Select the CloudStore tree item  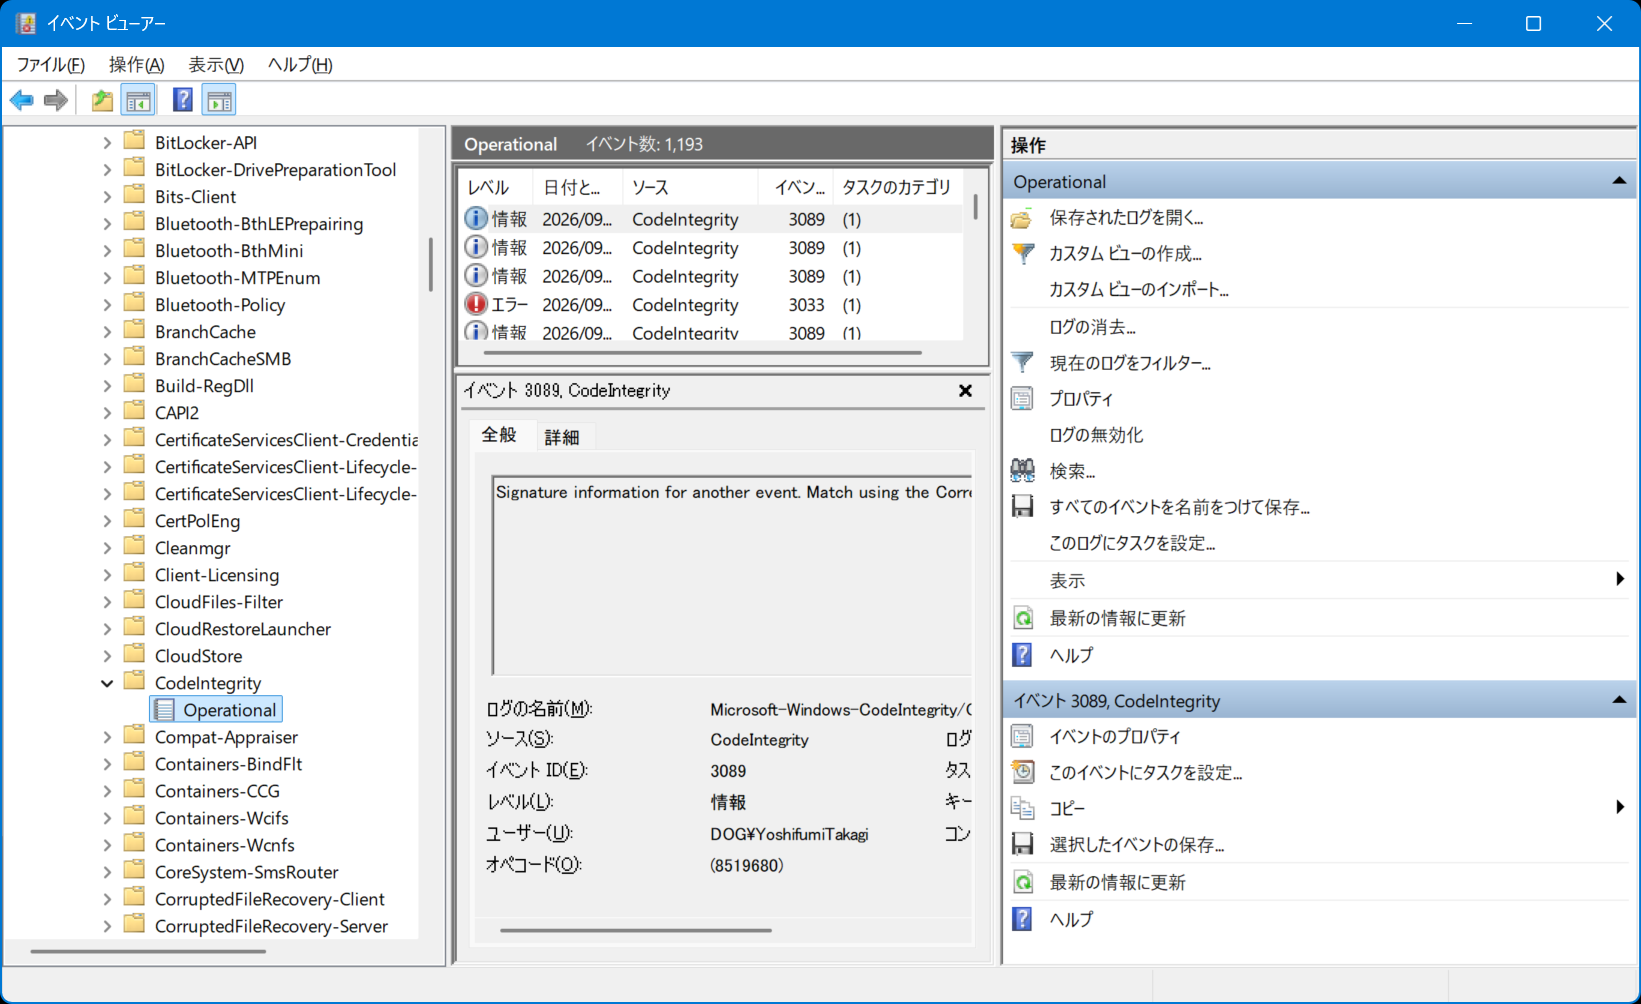click(x=198, y=656)
